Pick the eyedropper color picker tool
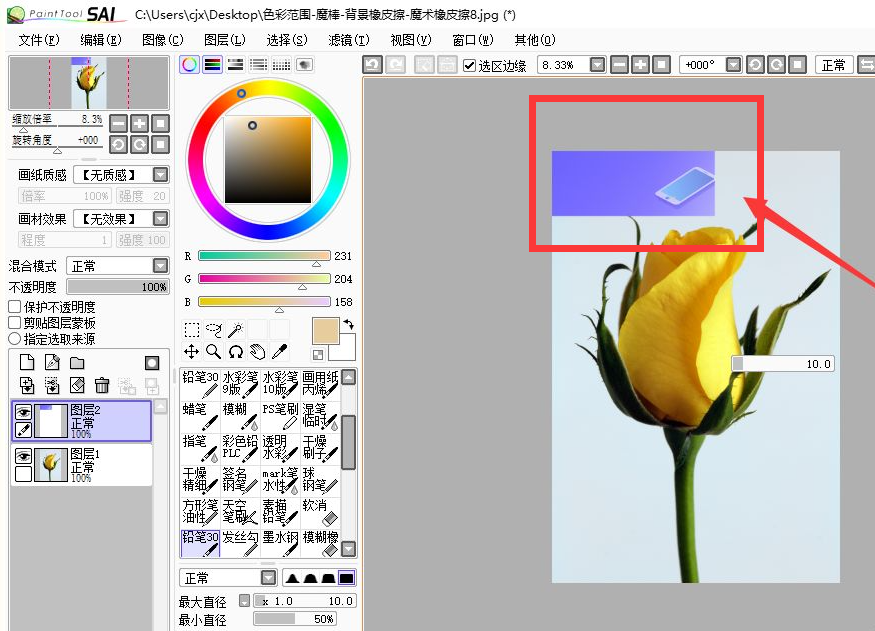Viewport: 875px width, 631px height. coord(280,351)
